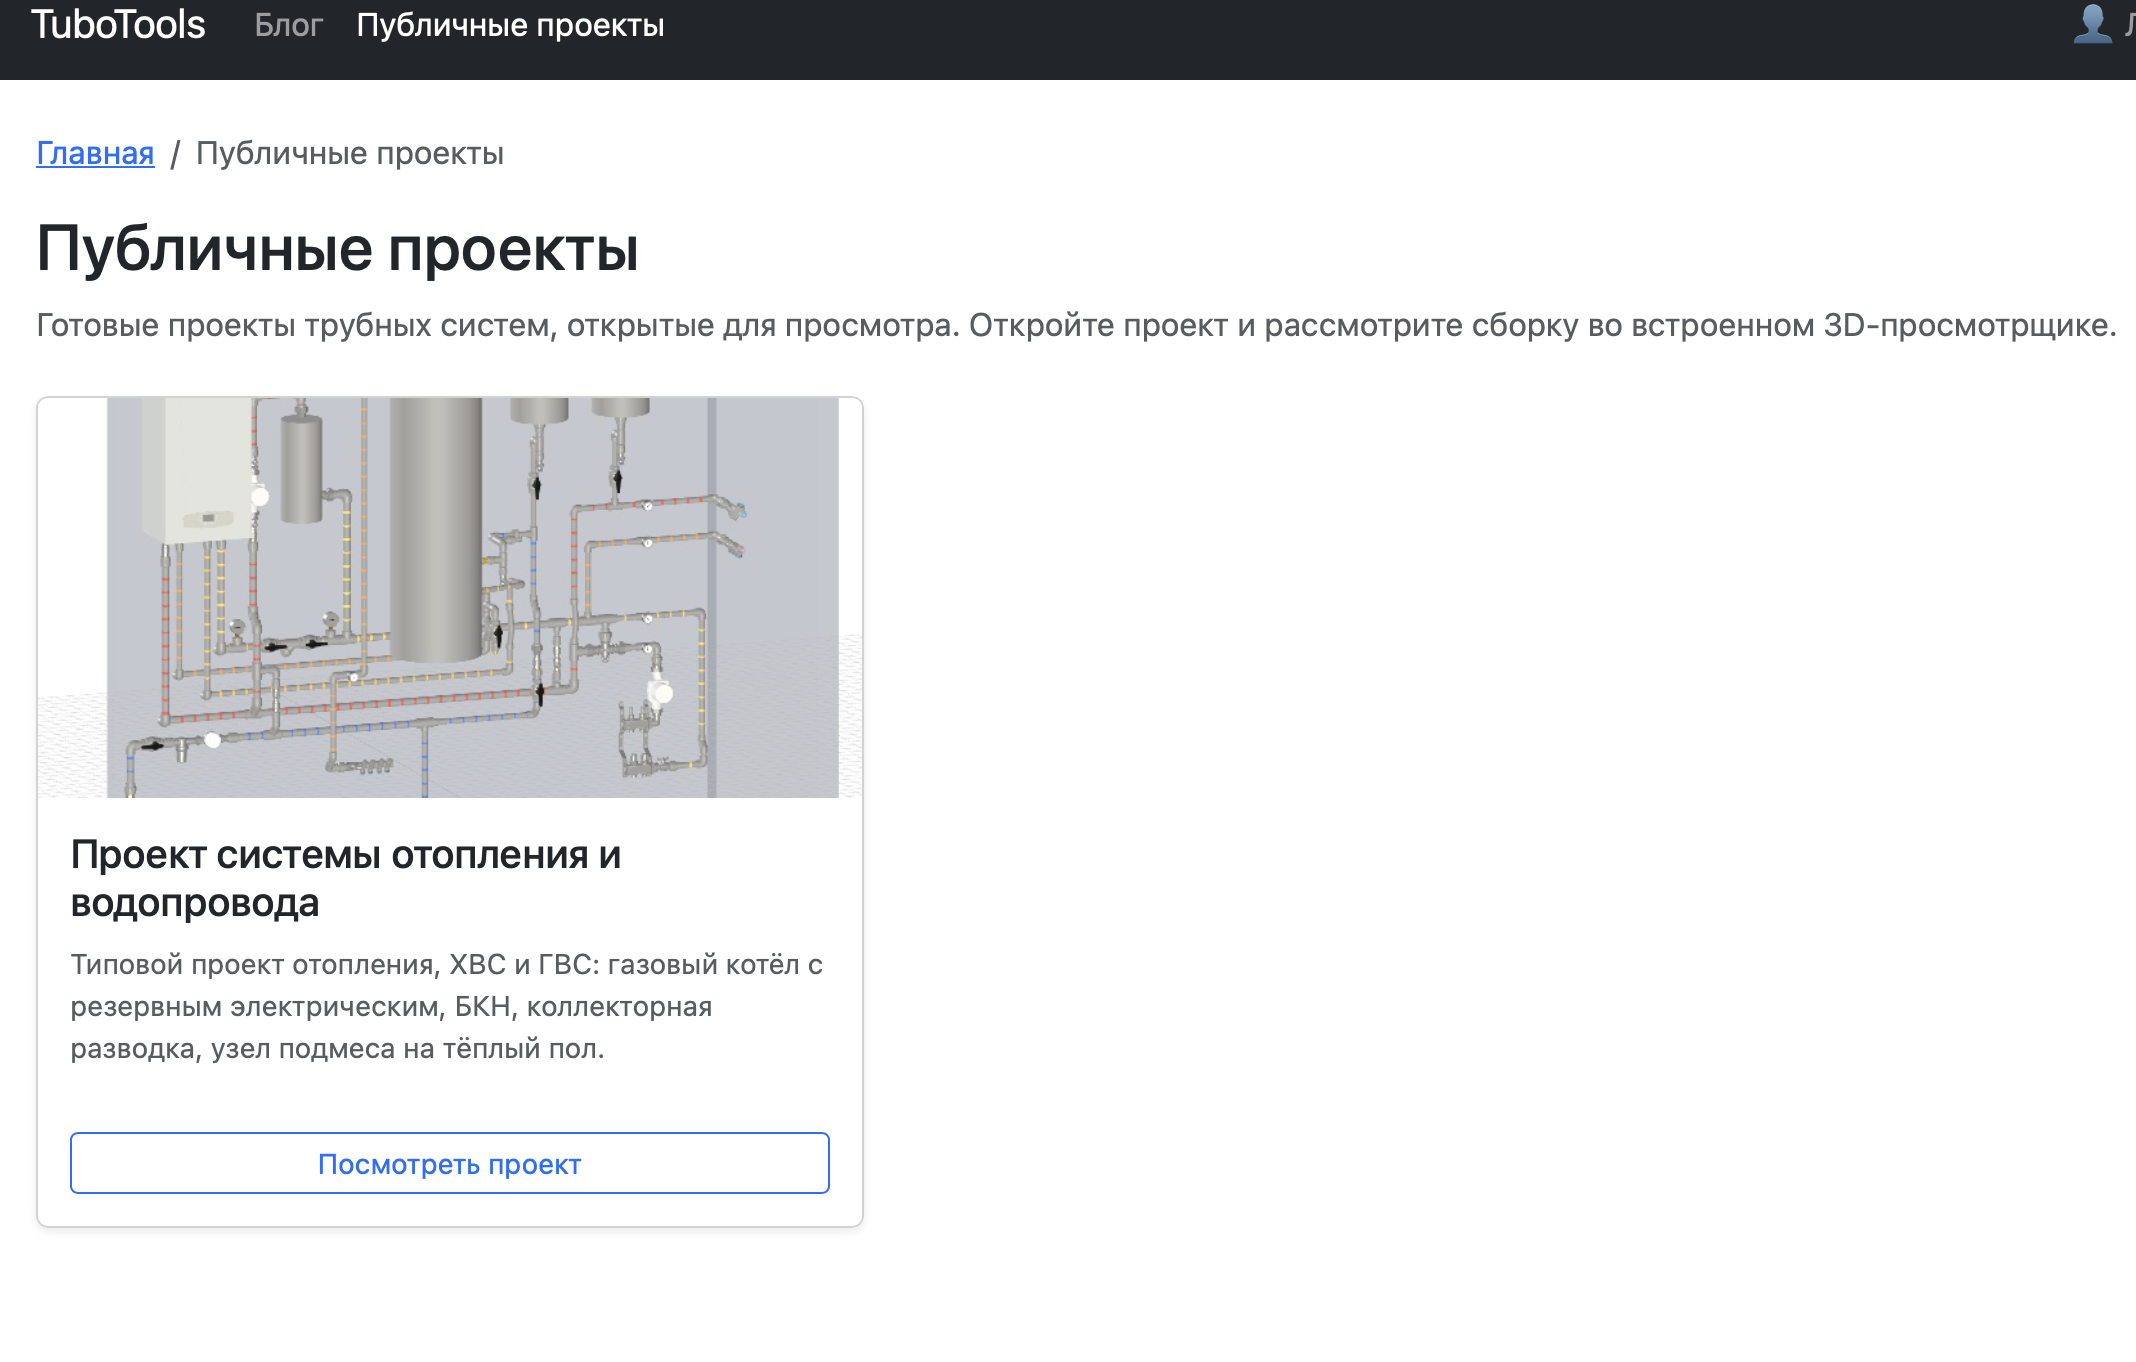Click the Публичные проекты breadcrumb text
The height and width of the screenshot is (1362, 2136).
[349, 153]
